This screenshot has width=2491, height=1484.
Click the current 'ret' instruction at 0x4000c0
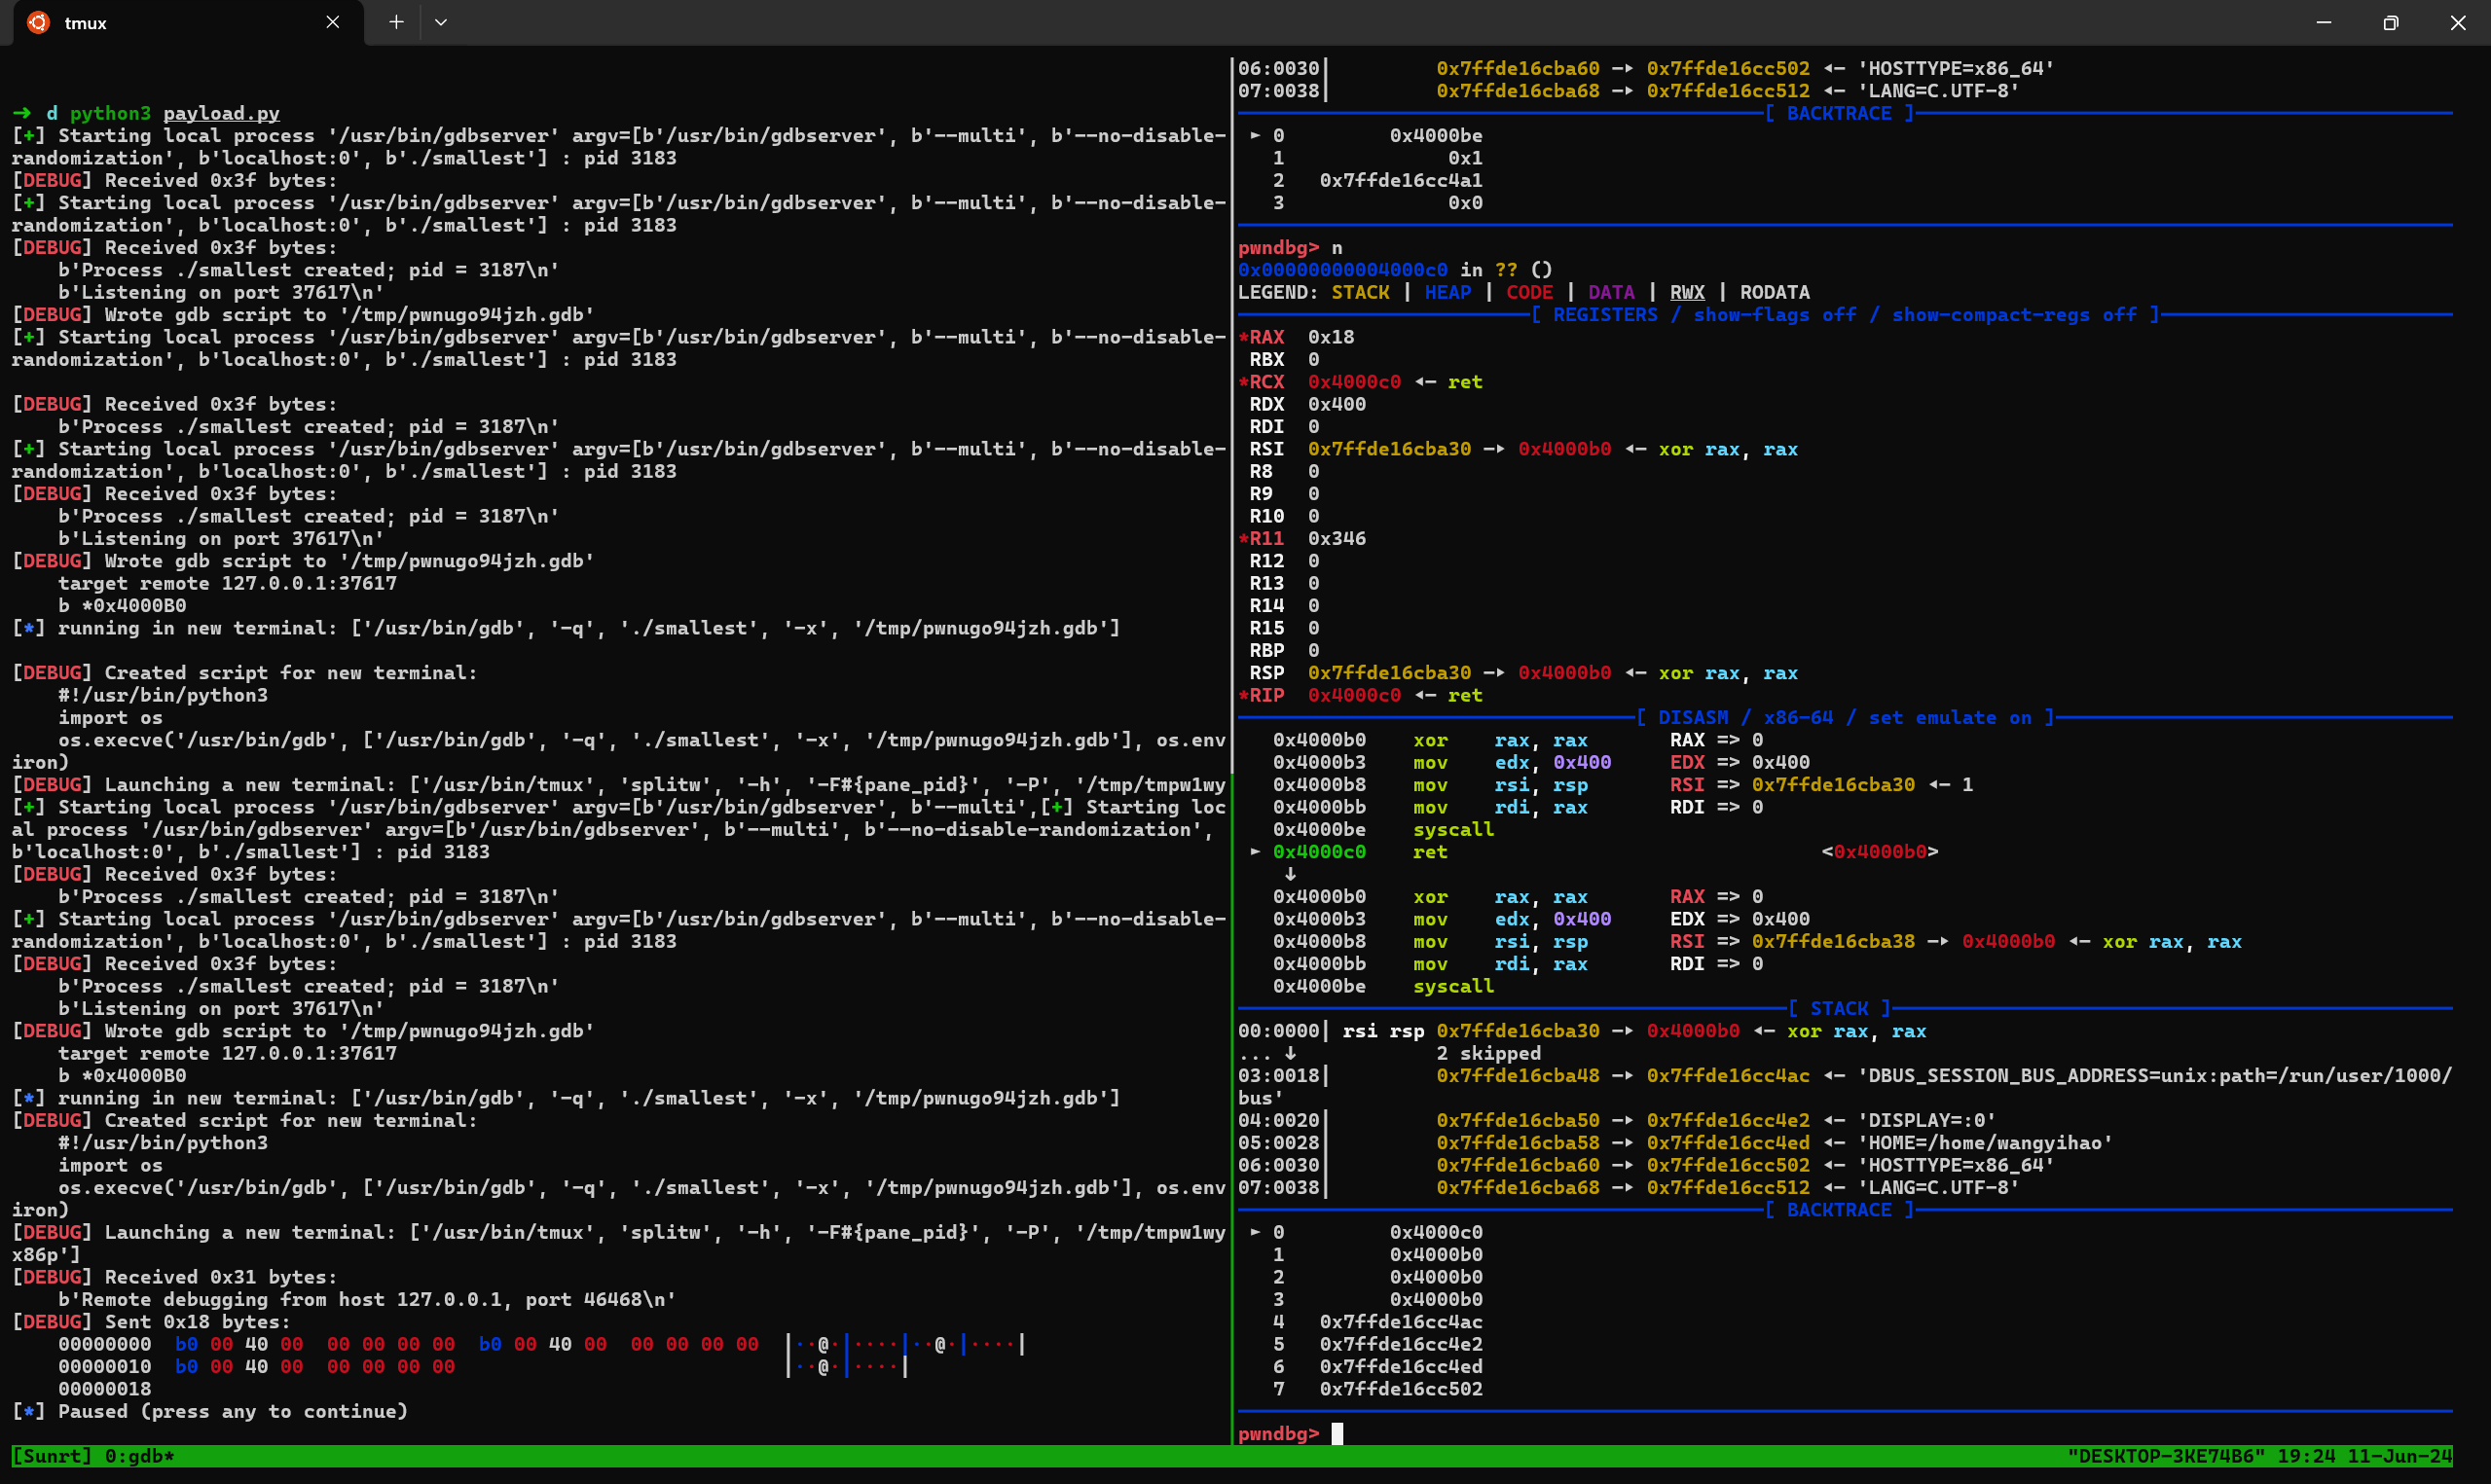(x=1429, y=852)
